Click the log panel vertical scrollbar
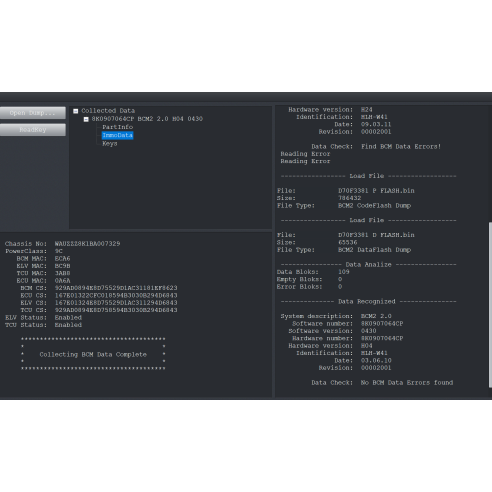The height and width of the screenshot is (492, 492). coord(490,305)
